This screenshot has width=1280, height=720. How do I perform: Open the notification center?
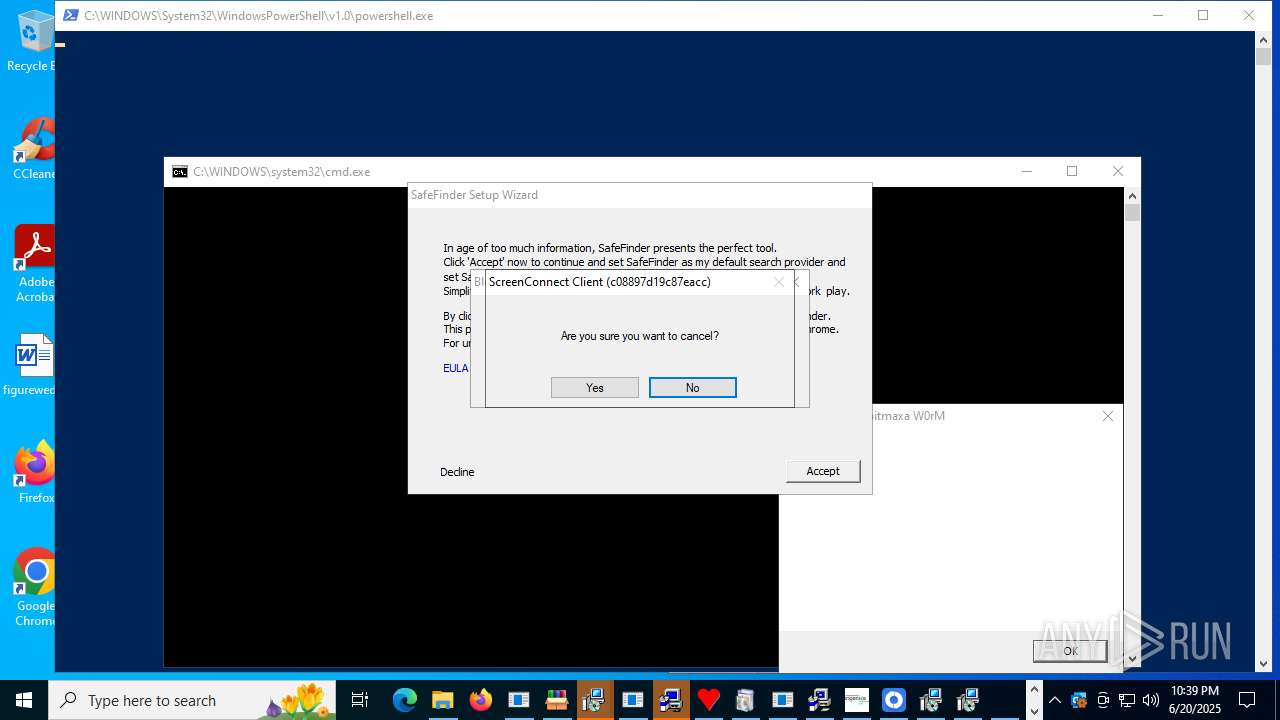coord(1247,700)
